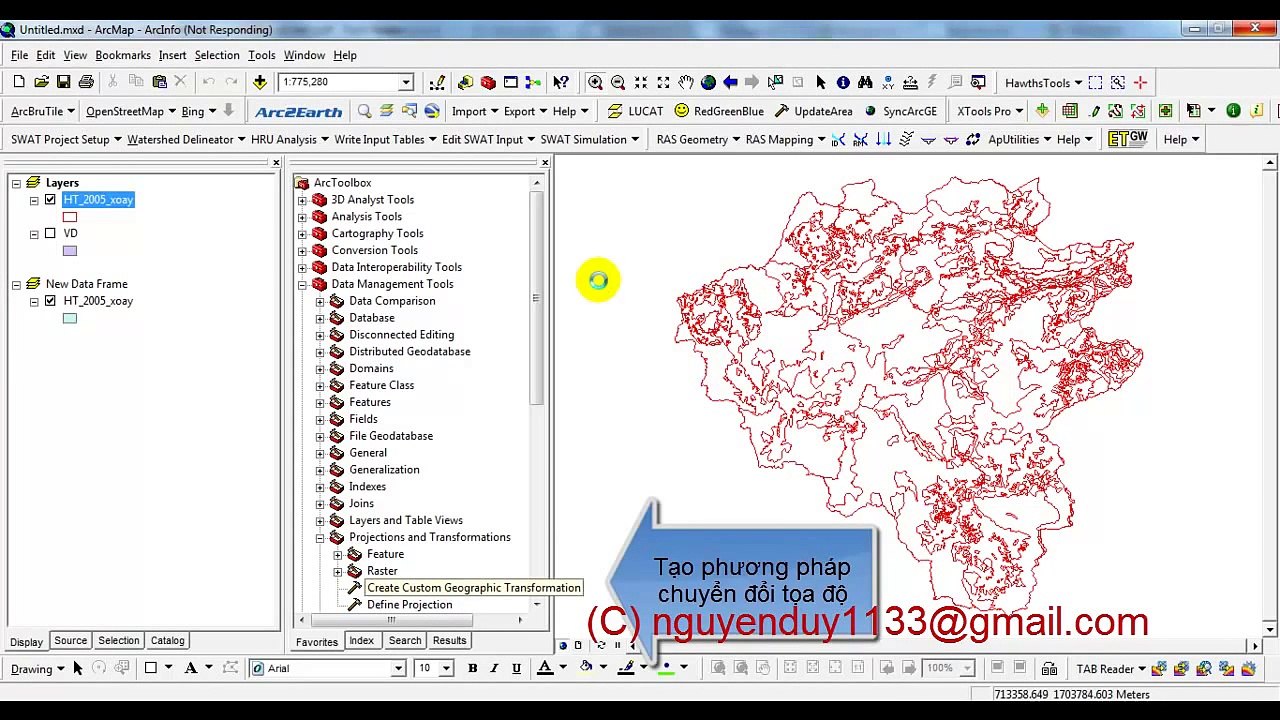
Task: Click the Print icon
Action: coord(86,82)
